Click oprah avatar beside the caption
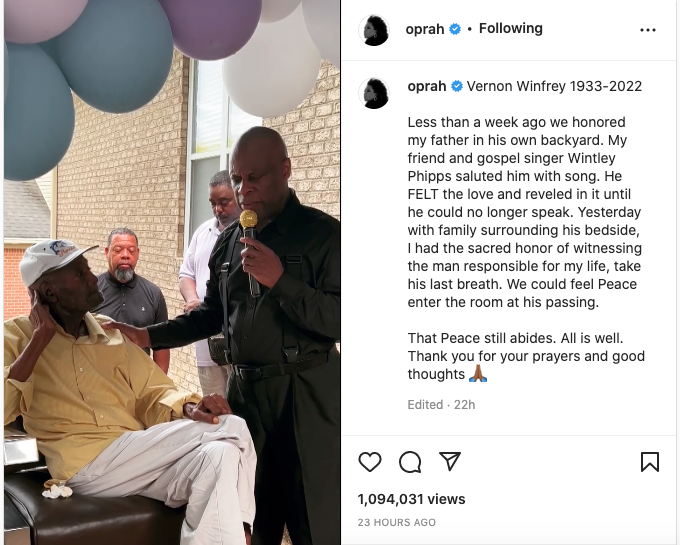680x545 pixels. coord(374,93)
